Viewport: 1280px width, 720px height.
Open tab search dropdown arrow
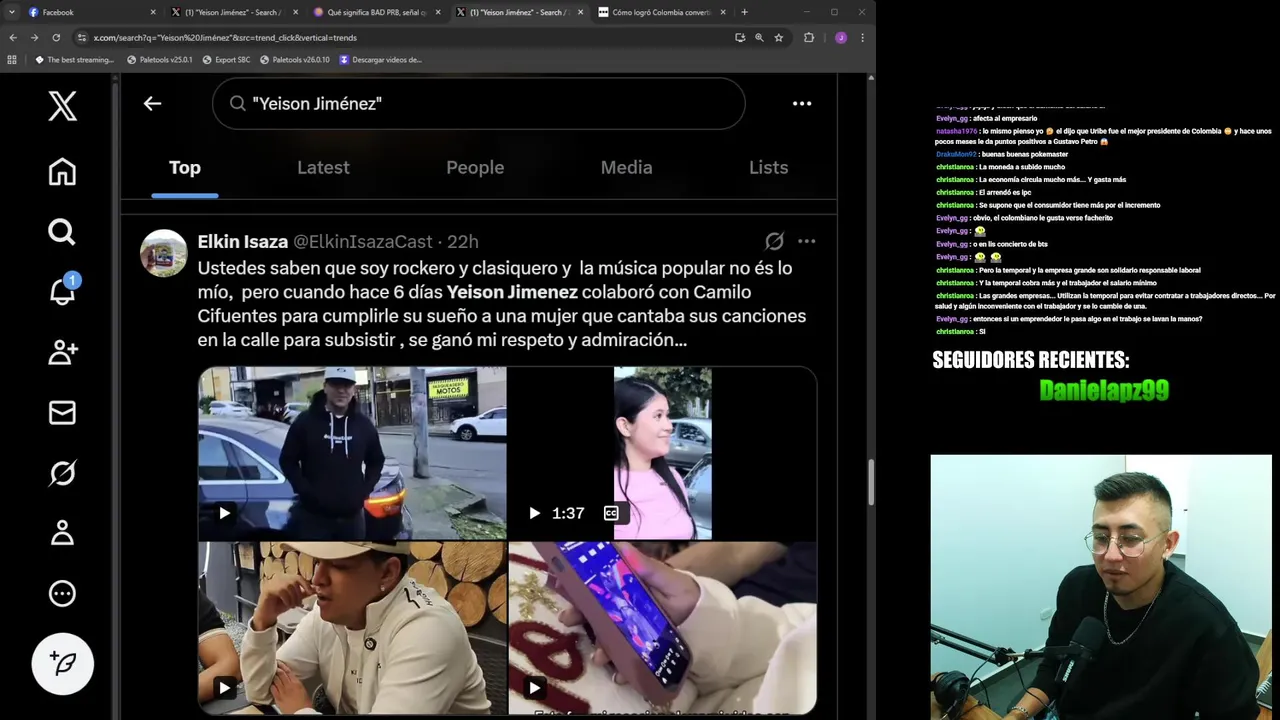11,12
